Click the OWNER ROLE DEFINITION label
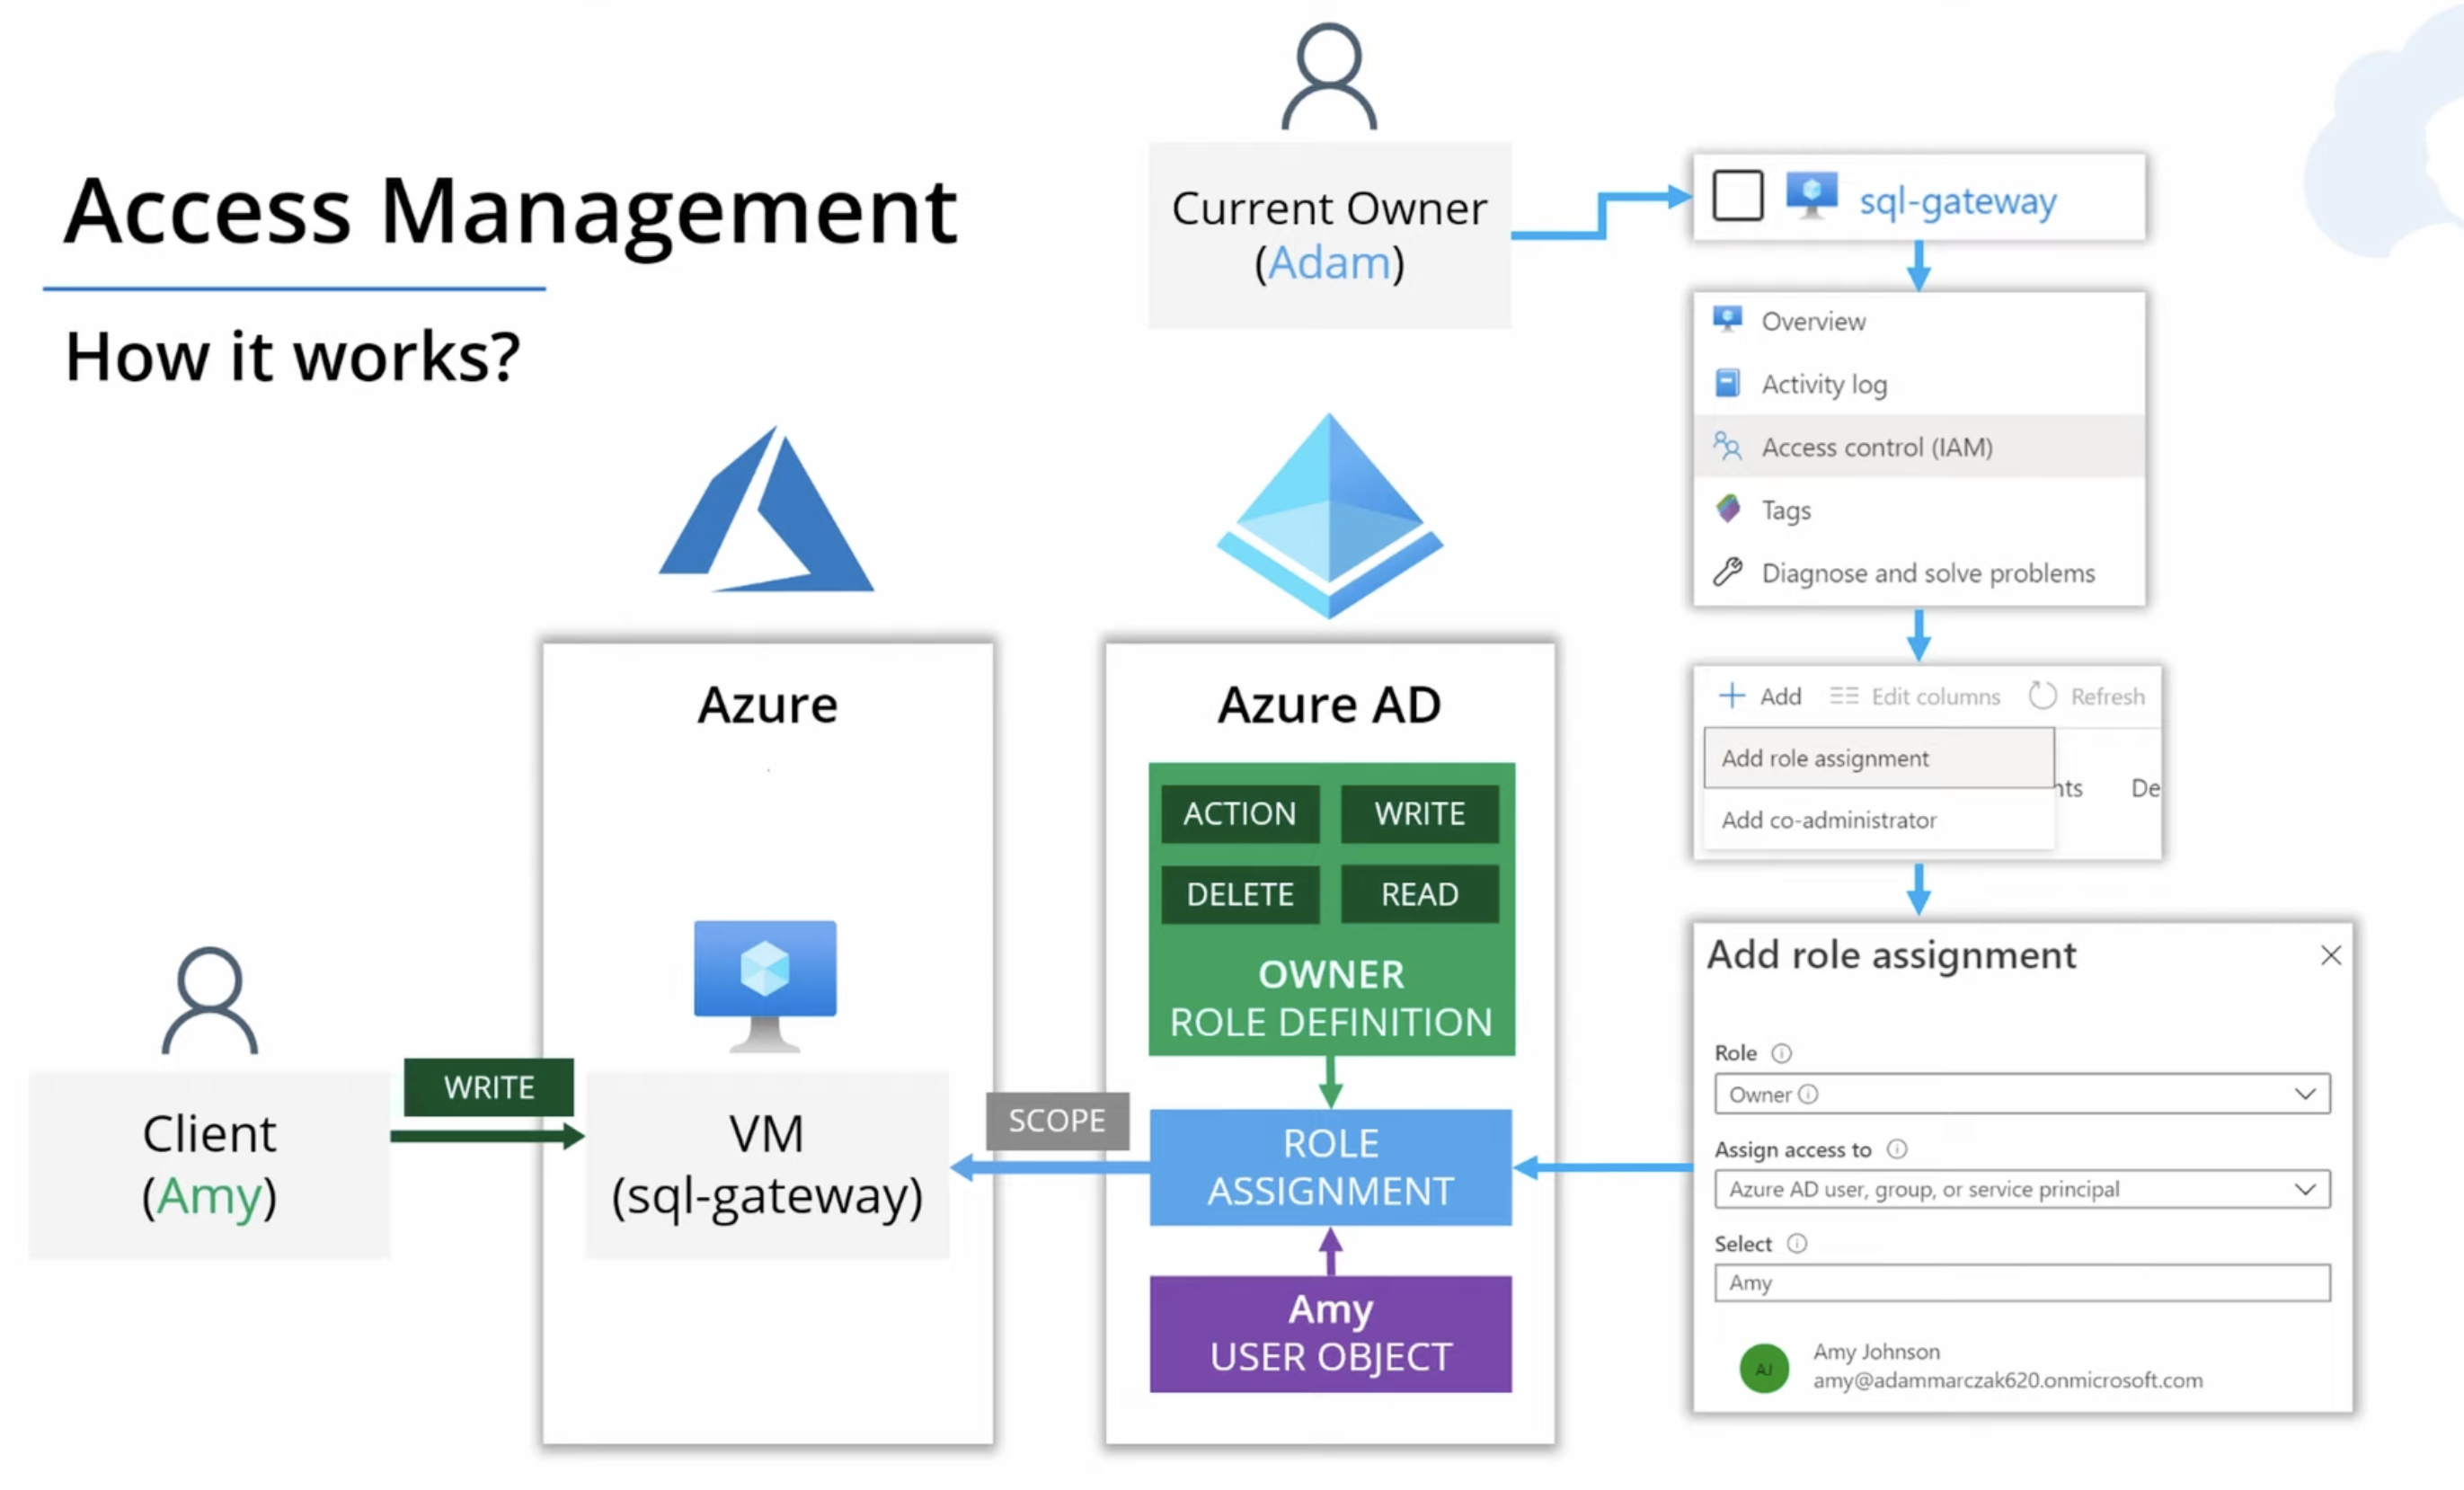The image size is (2464, 1490). coord(1331,998)
